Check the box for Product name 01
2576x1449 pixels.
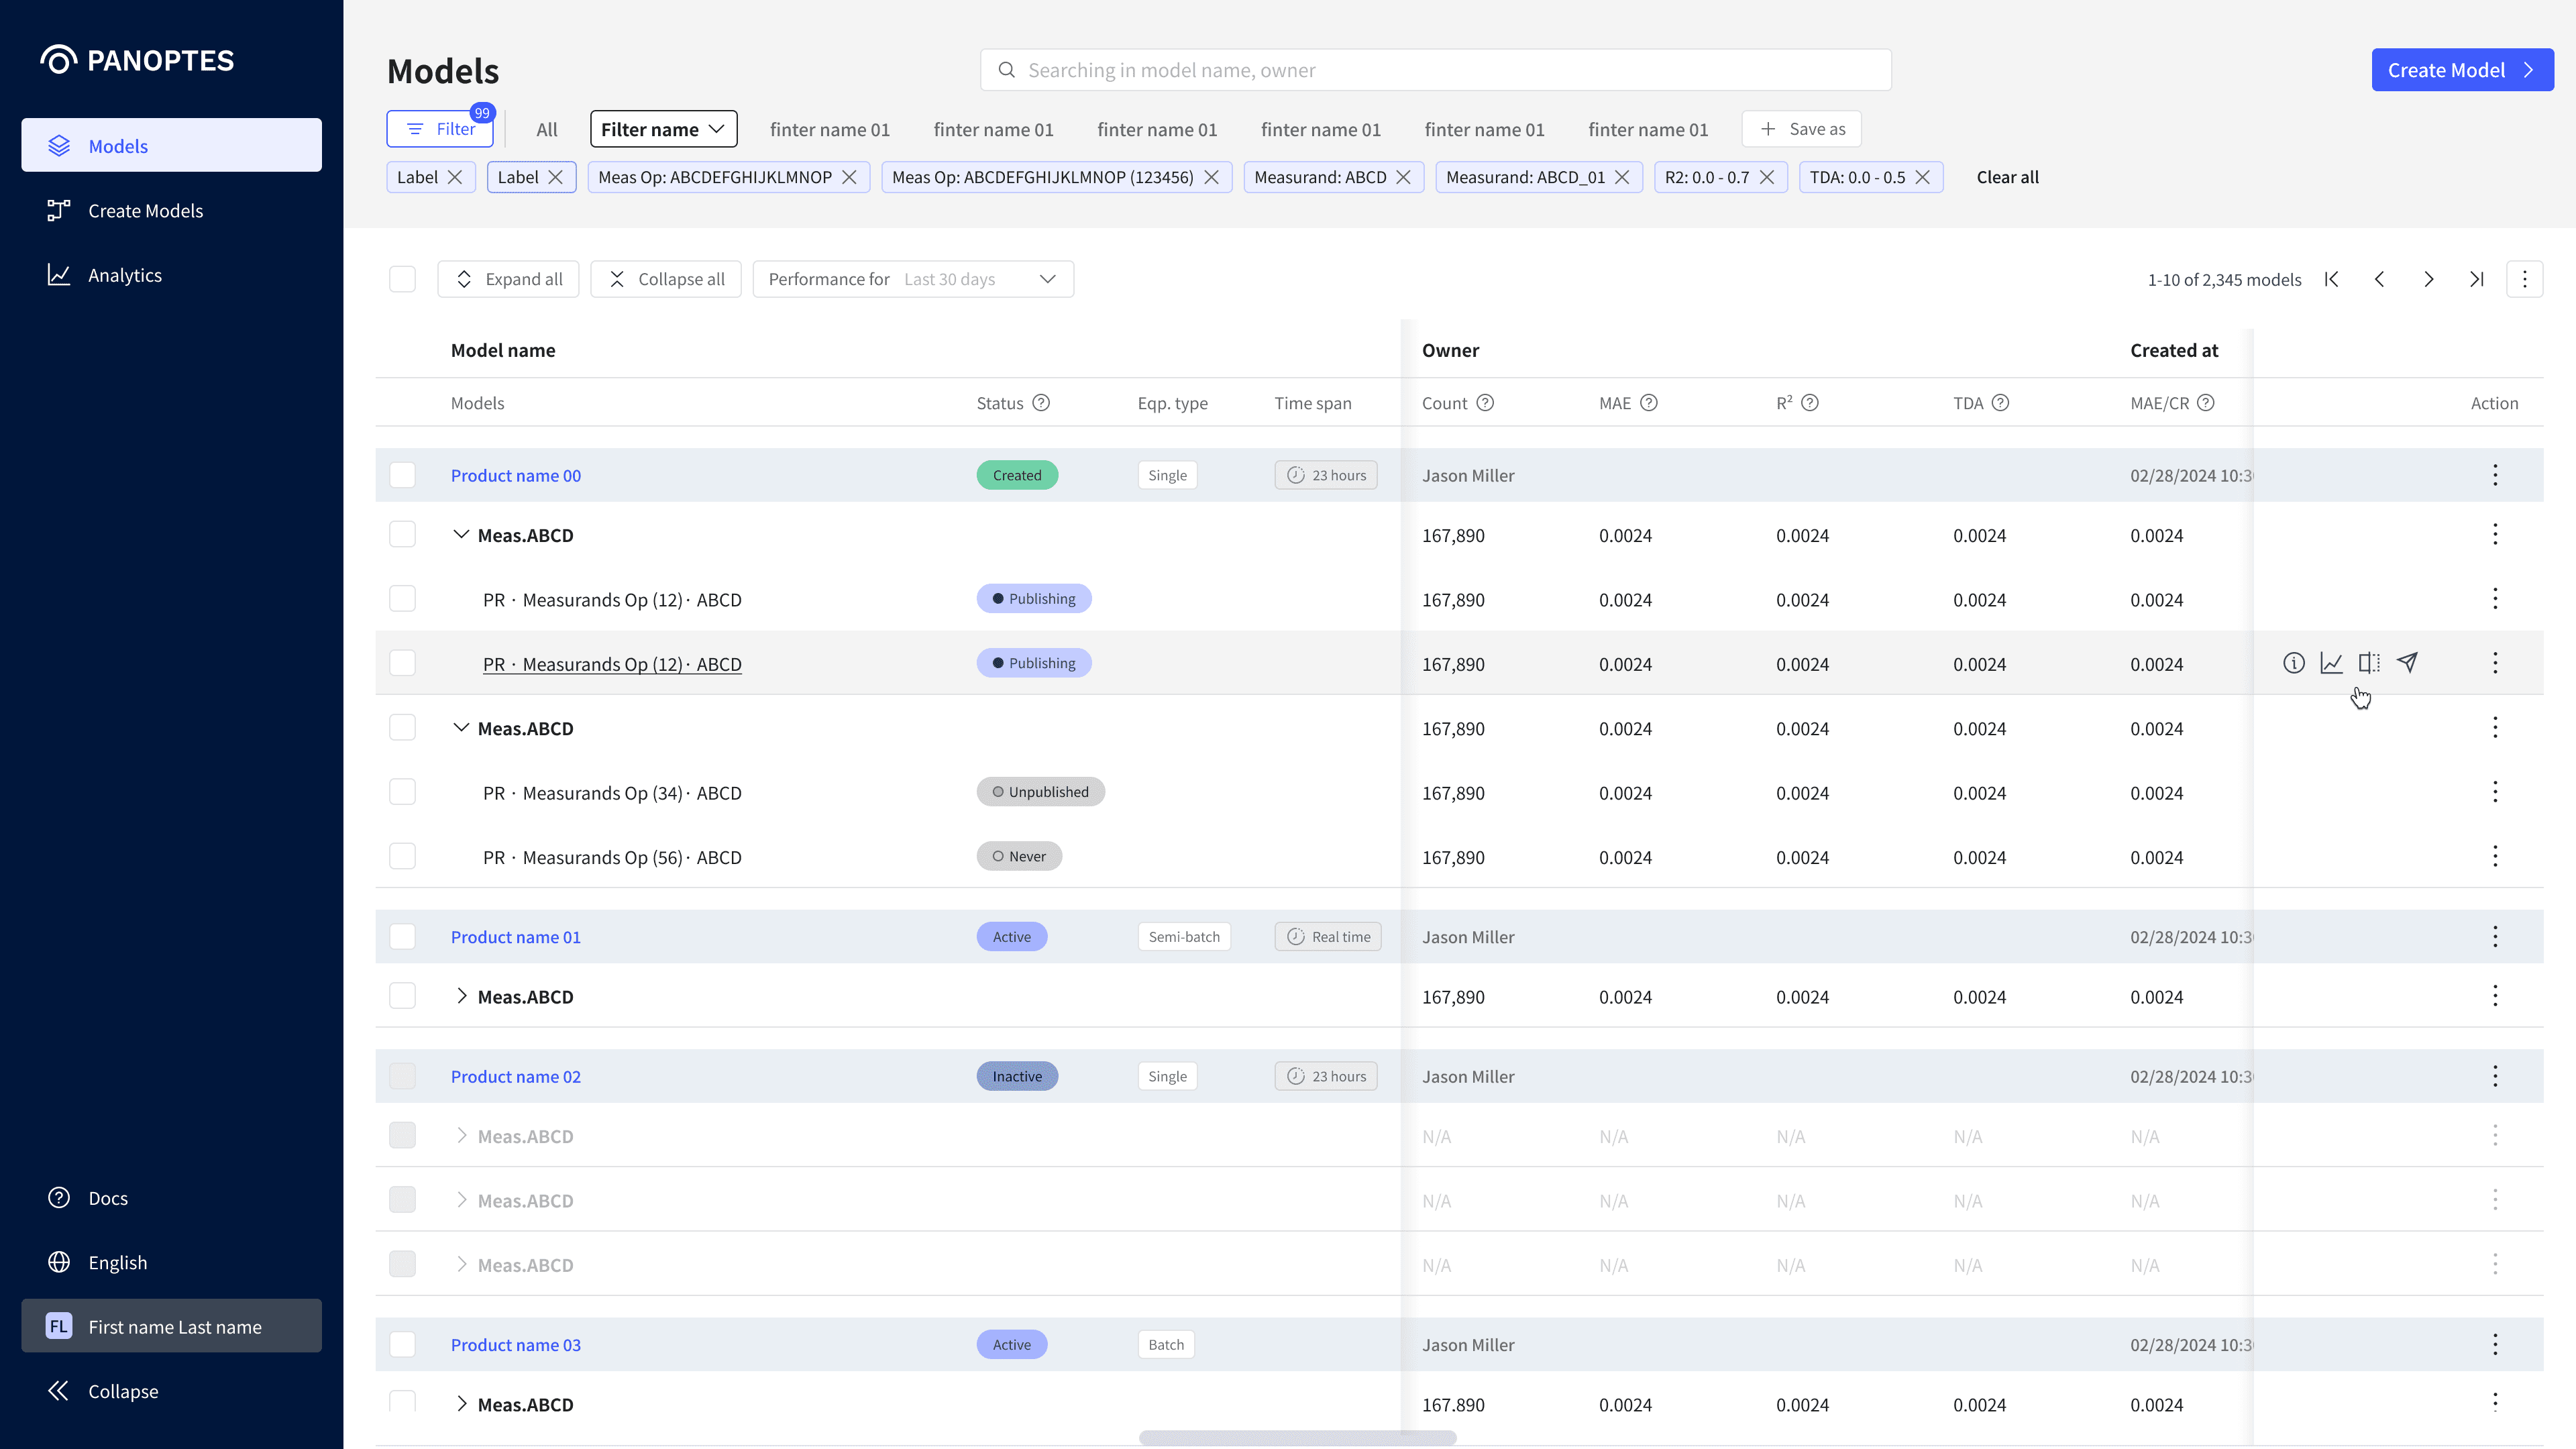click(402, 937)
